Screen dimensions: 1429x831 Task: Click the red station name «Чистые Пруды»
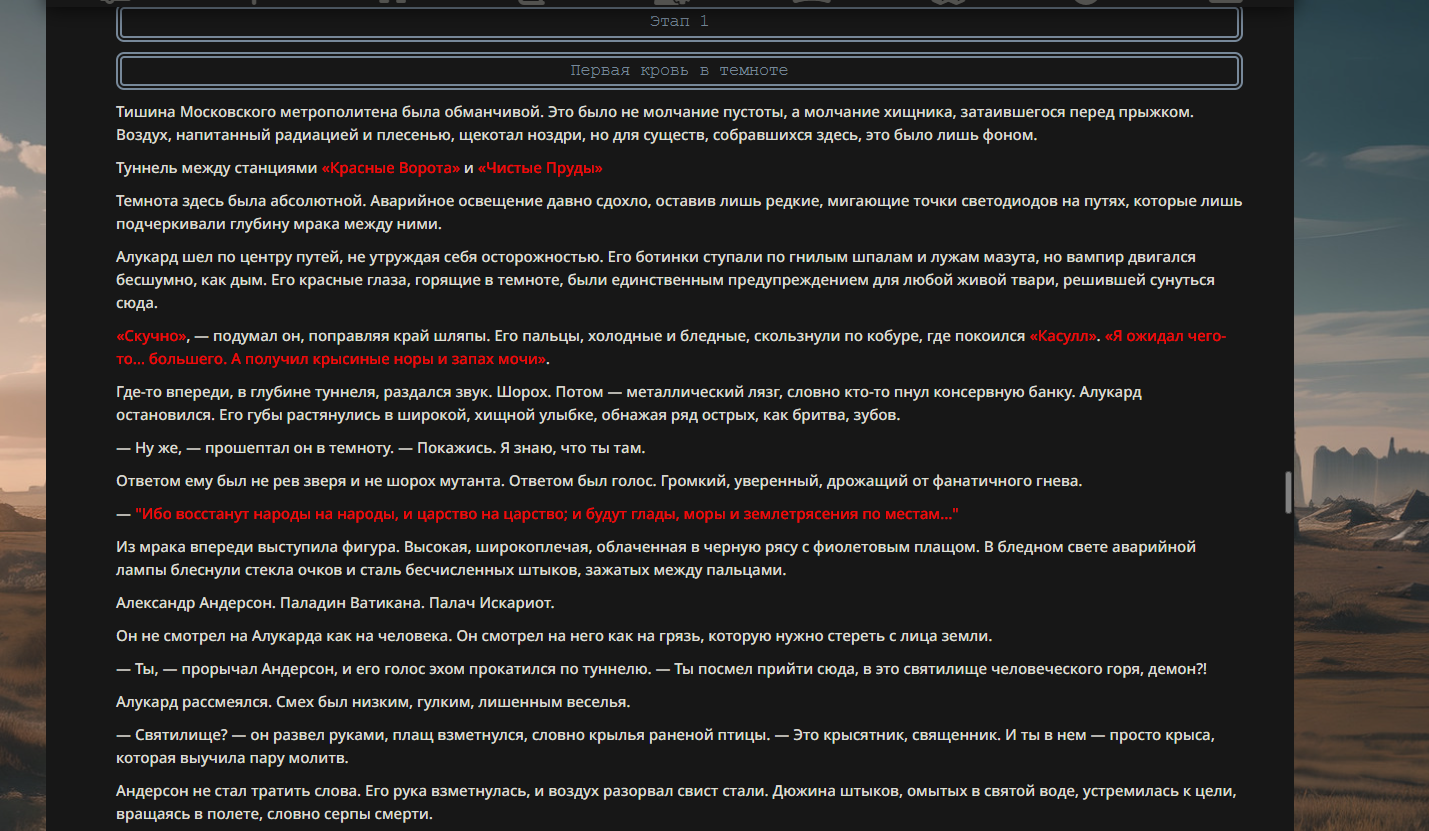(x=540, y=168)
